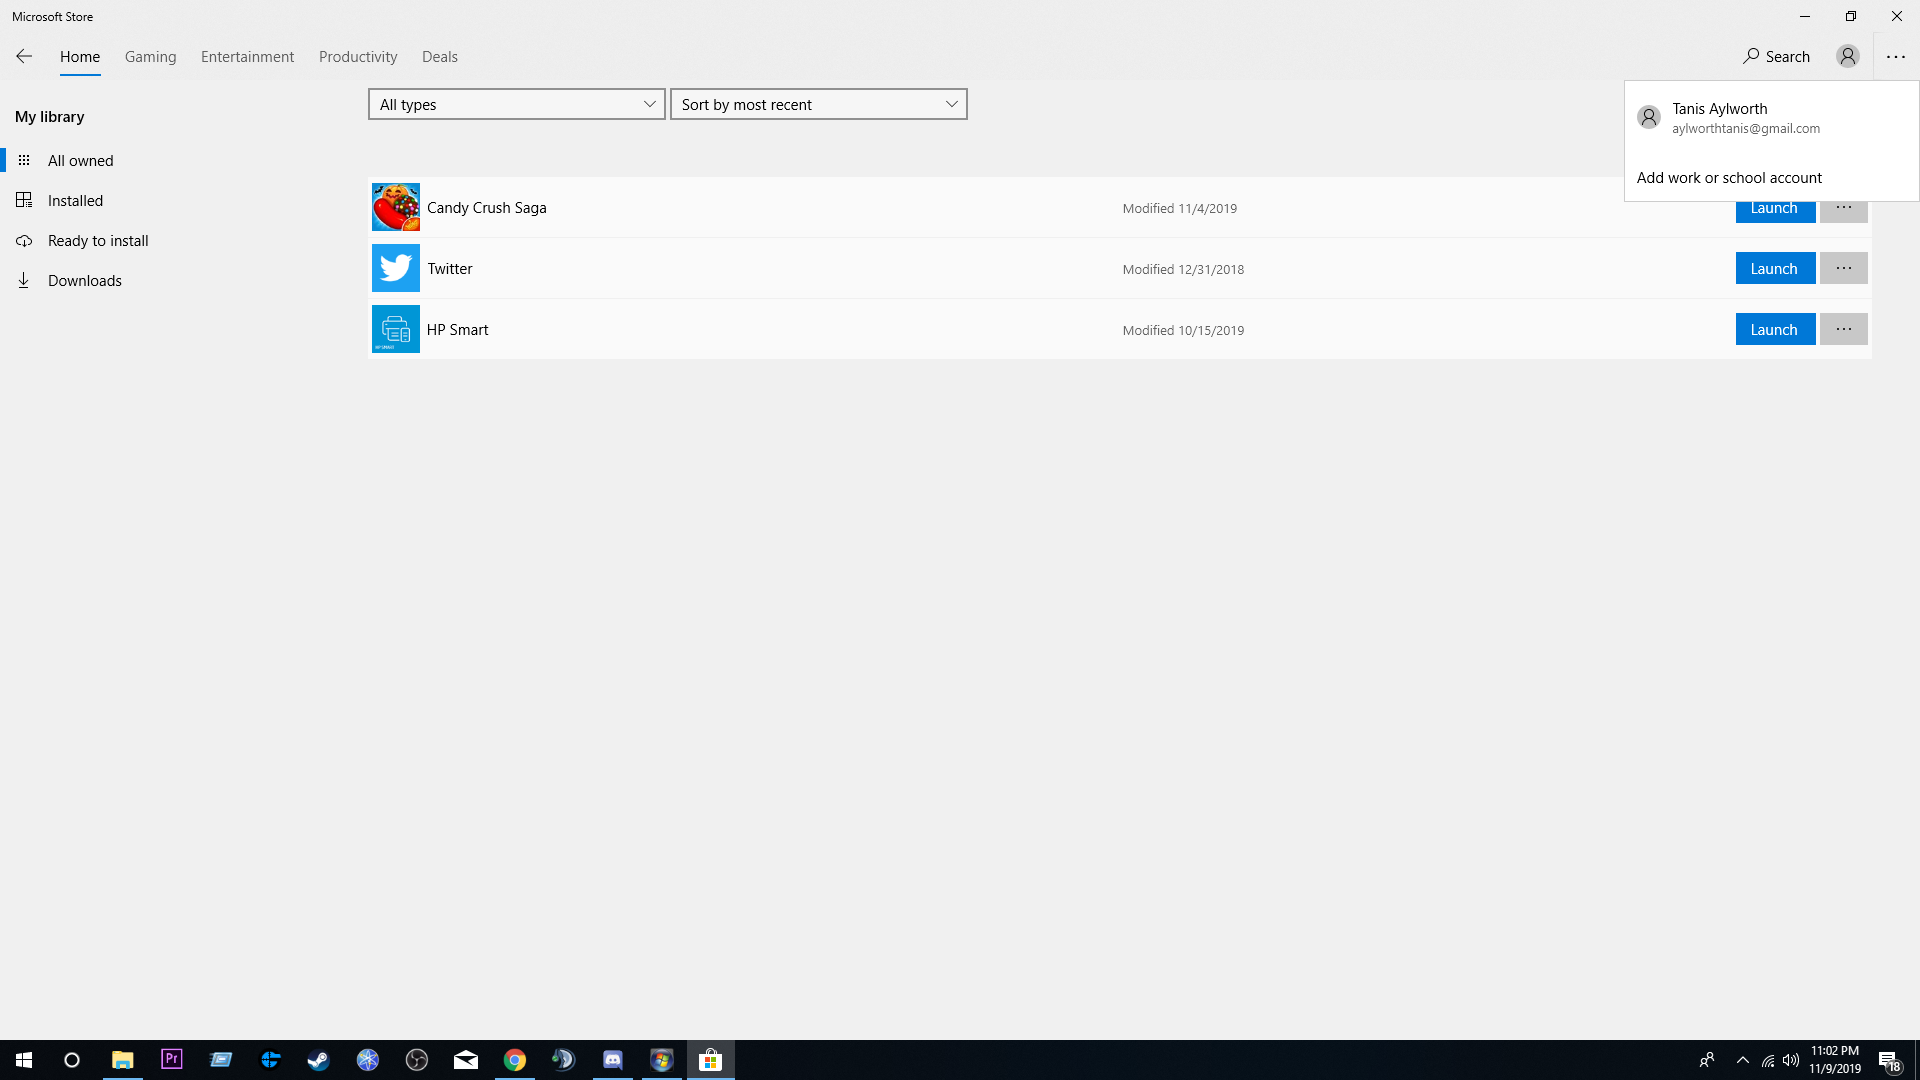Click the HP Smart app icon
1920x1080 pixels.
tap(395, 329)
